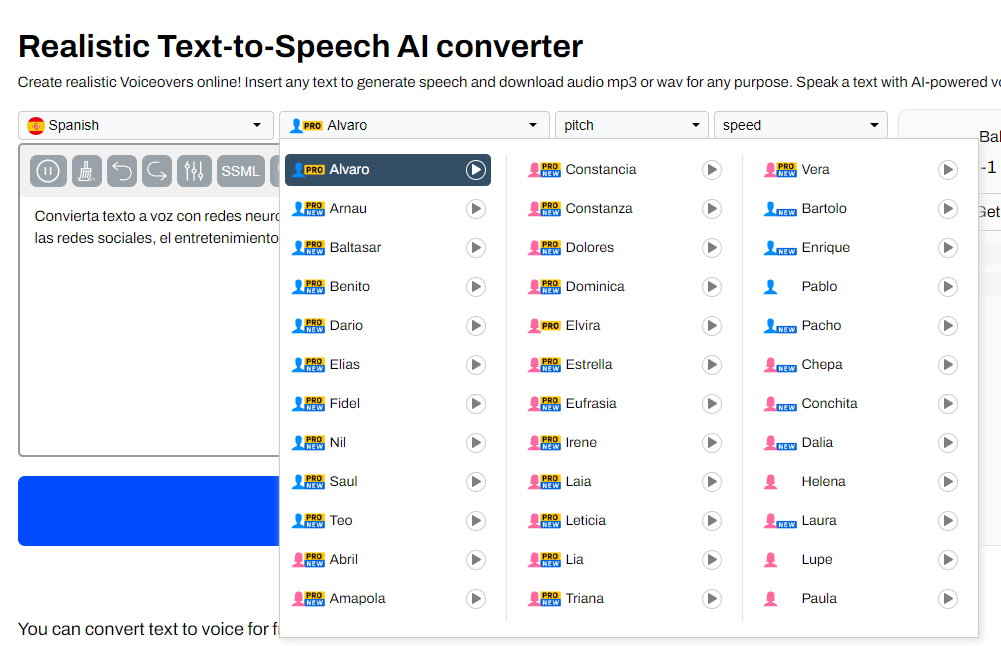Viewport: 1001px width, 646px height.
Task: Click the SSML toolbar button
Action: [x=241, y=171]
